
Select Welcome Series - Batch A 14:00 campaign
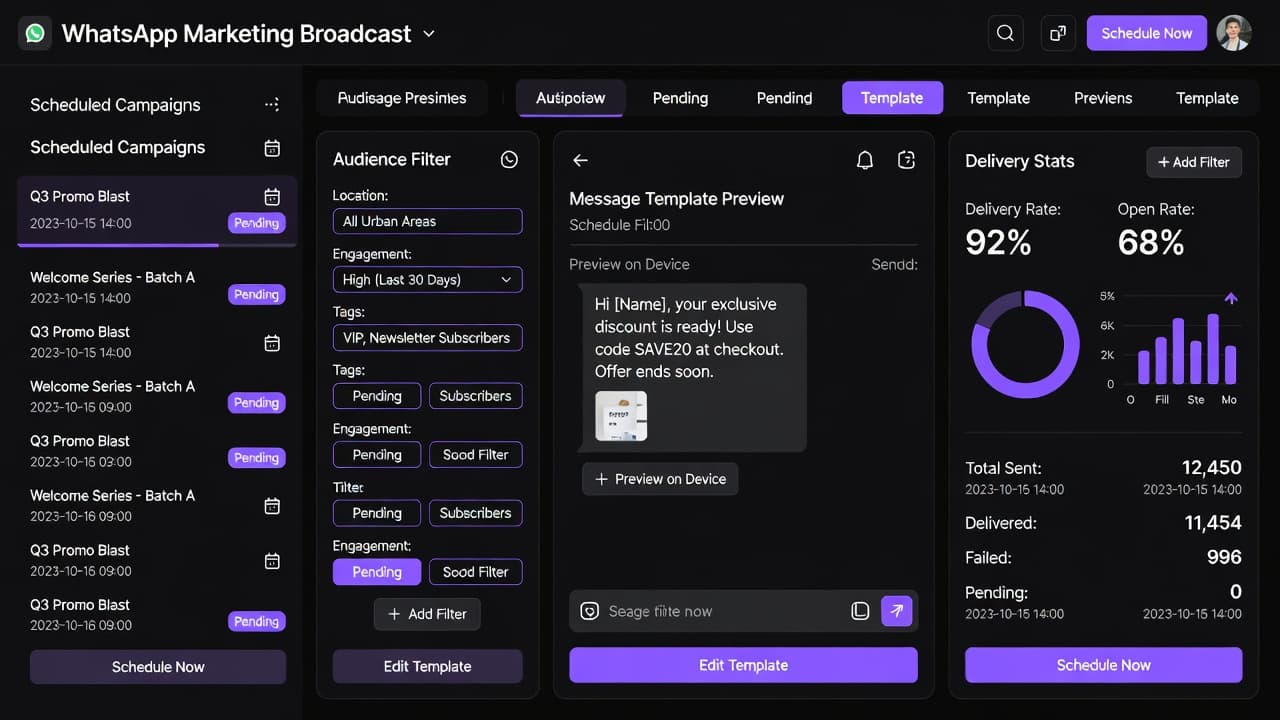point(157,287)
